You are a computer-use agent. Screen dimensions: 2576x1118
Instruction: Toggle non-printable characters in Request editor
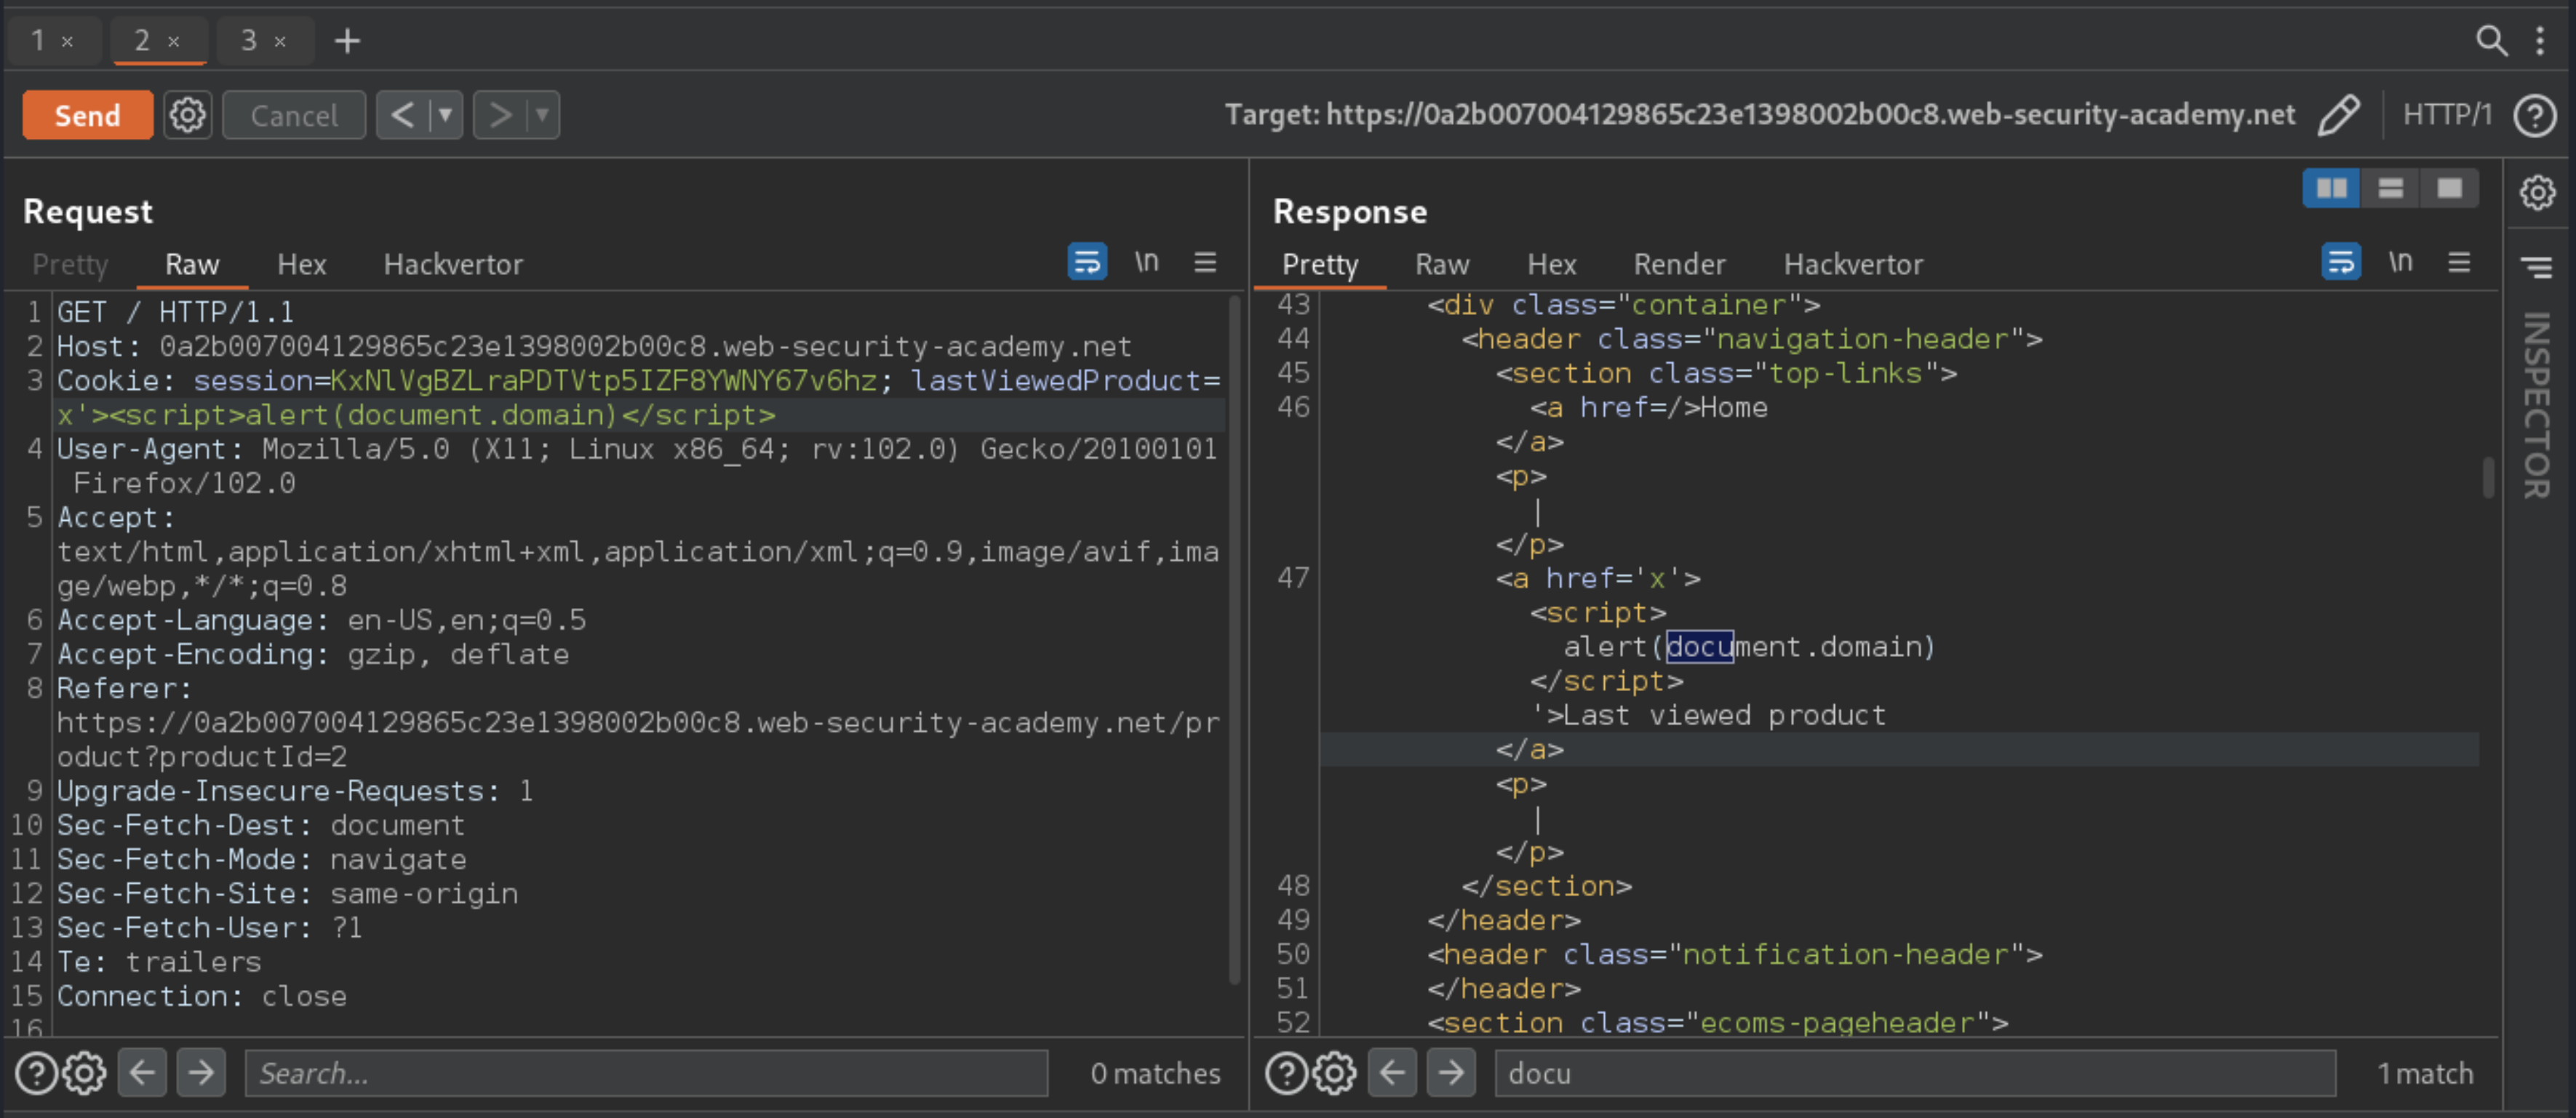tap(1146, 262)
